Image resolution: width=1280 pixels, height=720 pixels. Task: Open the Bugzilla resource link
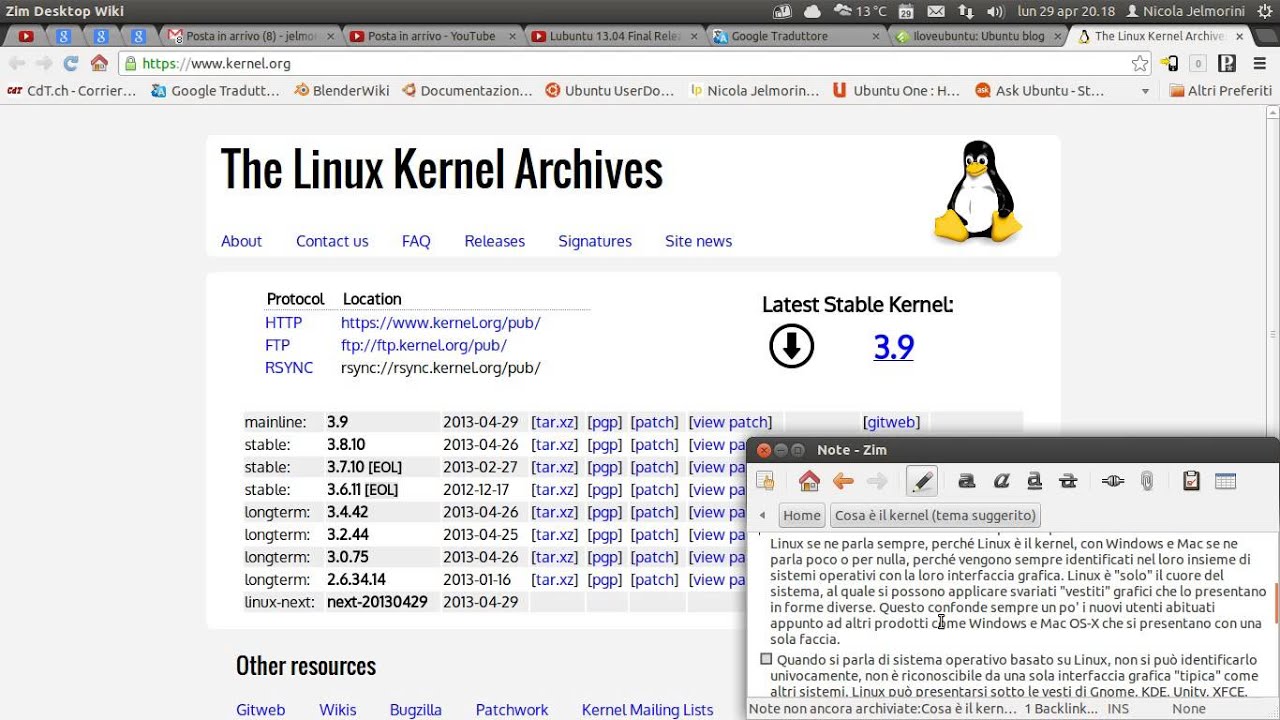pyautogui.click(x=416, y=710)
